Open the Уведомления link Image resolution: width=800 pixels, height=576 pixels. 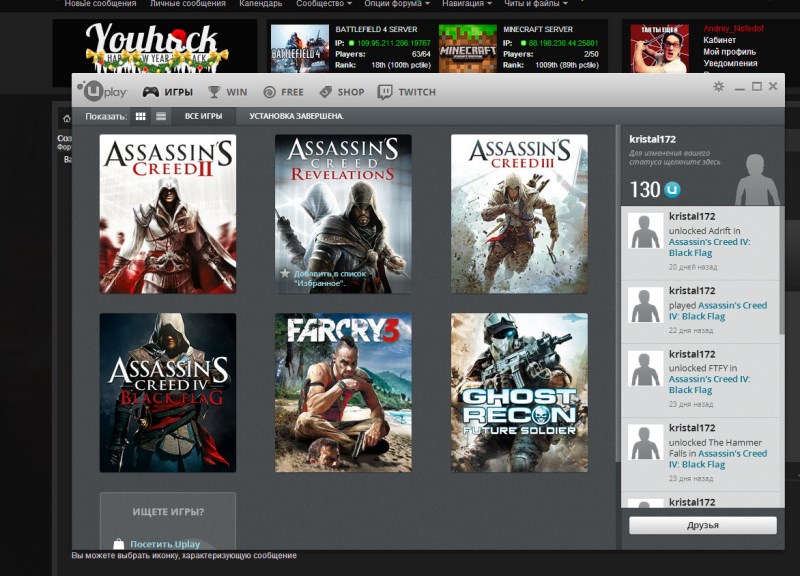[x=730, y=63]
